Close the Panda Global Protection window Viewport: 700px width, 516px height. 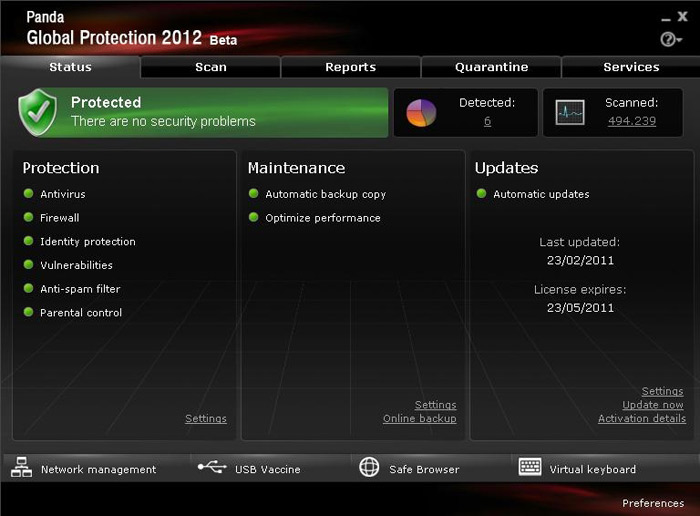[682, 17]
